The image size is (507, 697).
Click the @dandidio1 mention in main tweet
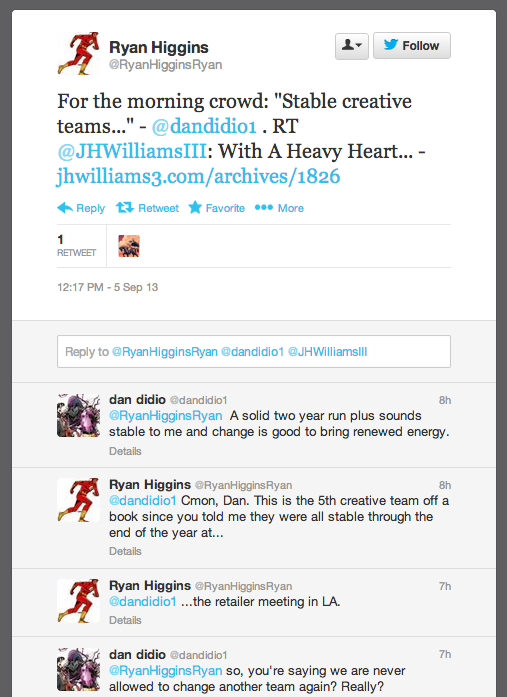pos(204,126)
